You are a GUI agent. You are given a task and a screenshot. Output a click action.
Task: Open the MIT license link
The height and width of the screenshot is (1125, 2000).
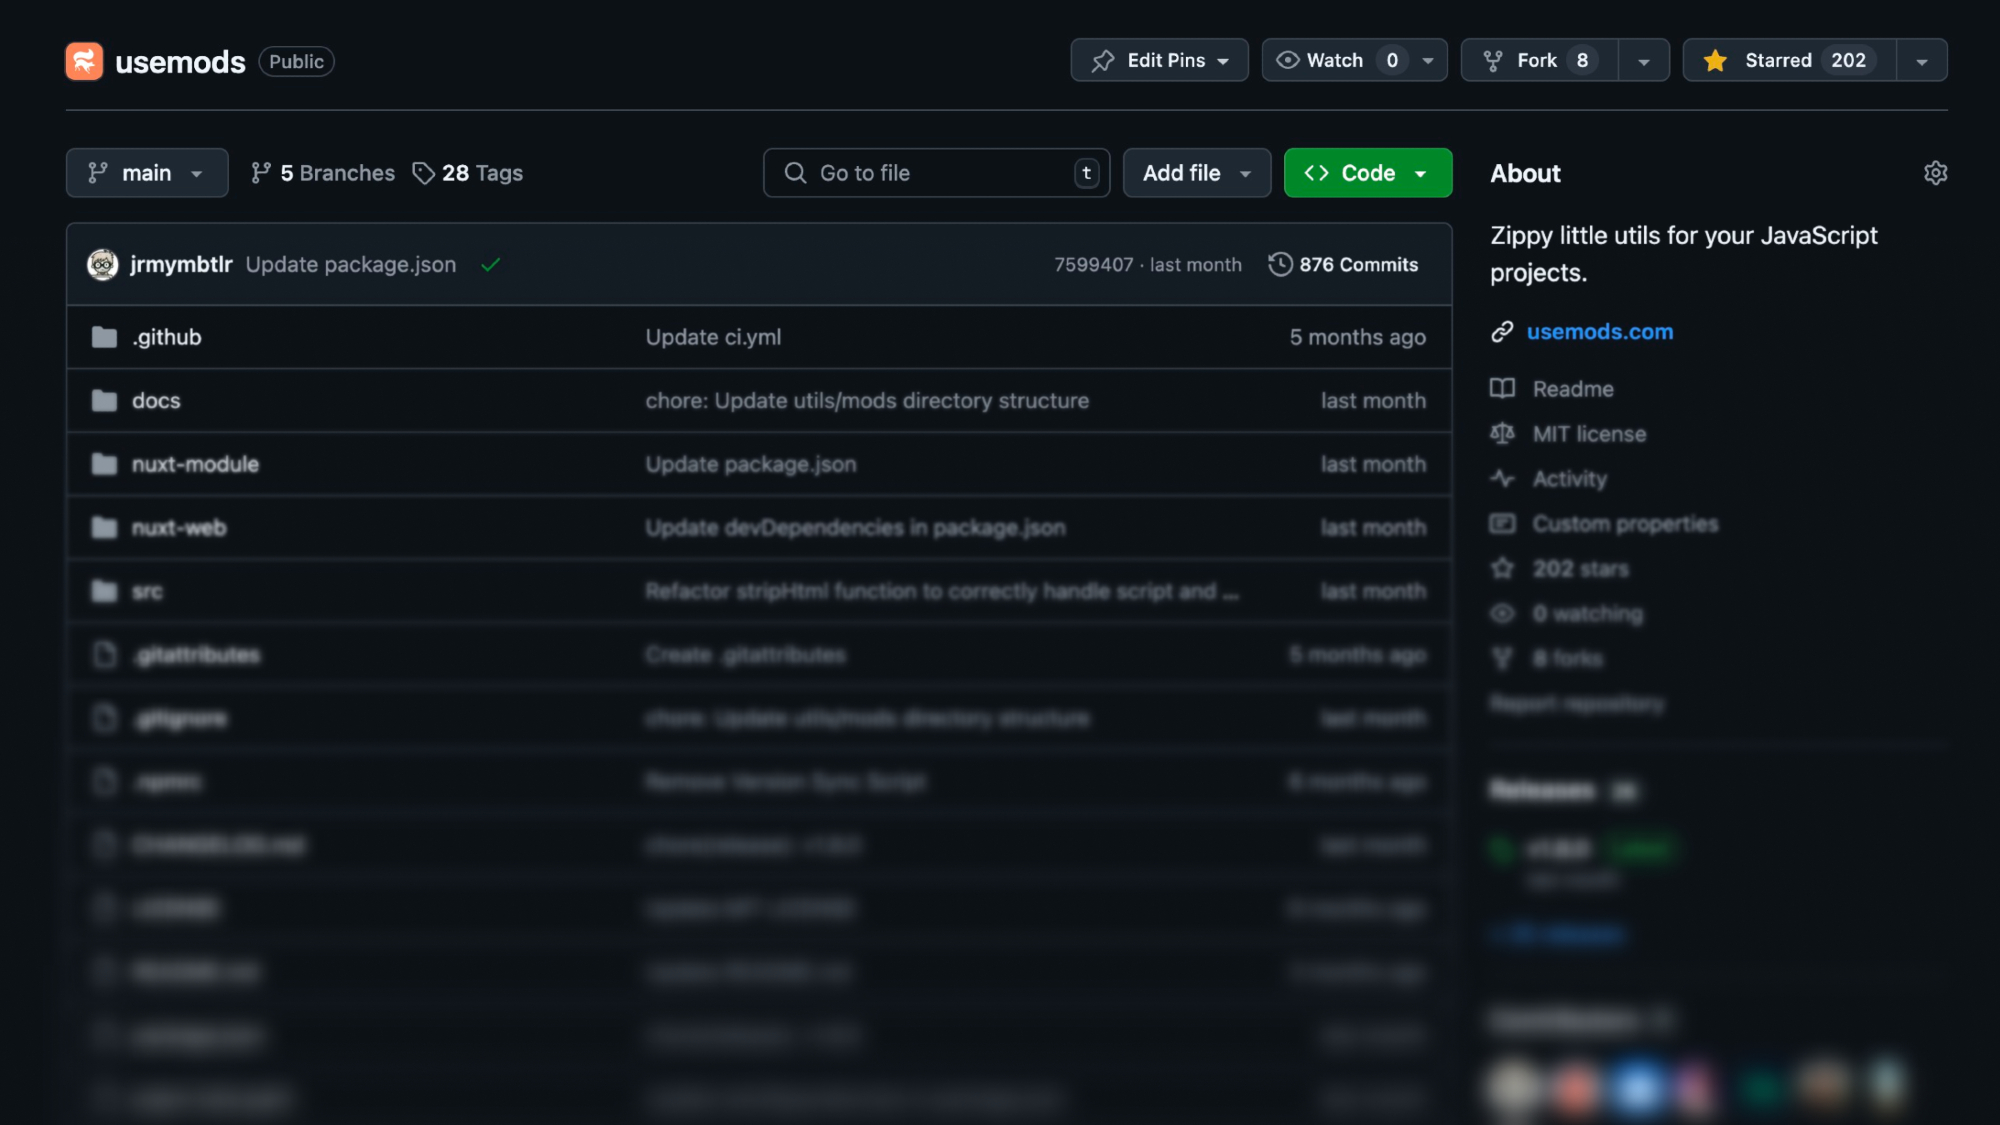(1589, 434)
